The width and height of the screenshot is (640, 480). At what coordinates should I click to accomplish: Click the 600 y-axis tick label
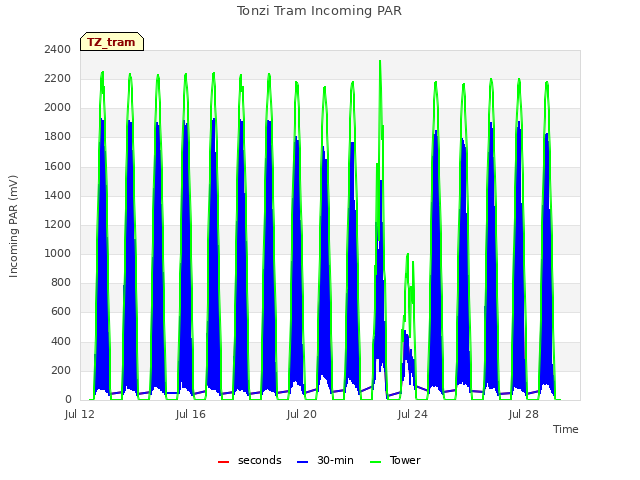pyautogui.click(x=61, y=312)
